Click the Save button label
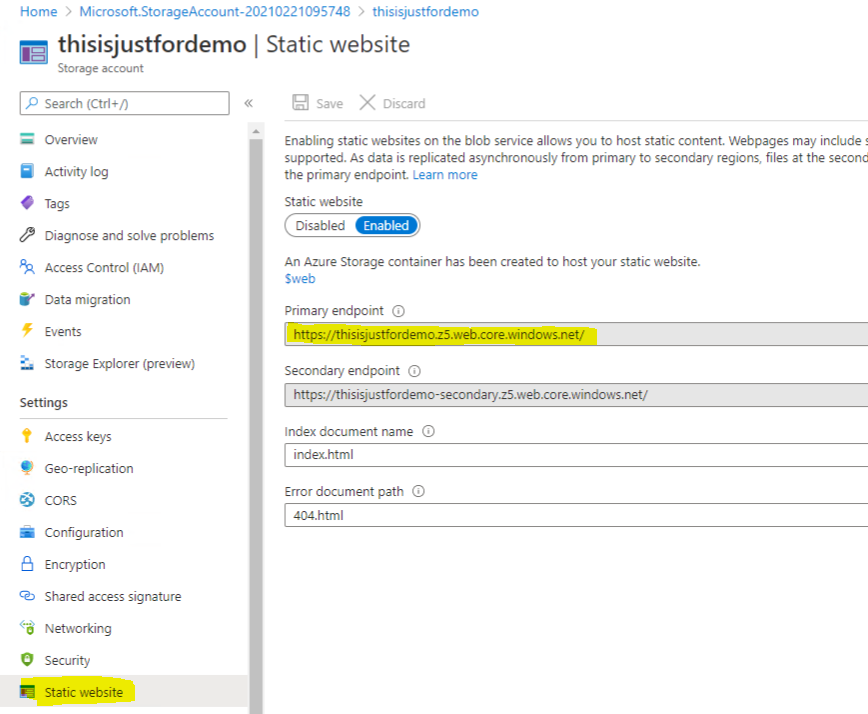 [x=329, y=104]
